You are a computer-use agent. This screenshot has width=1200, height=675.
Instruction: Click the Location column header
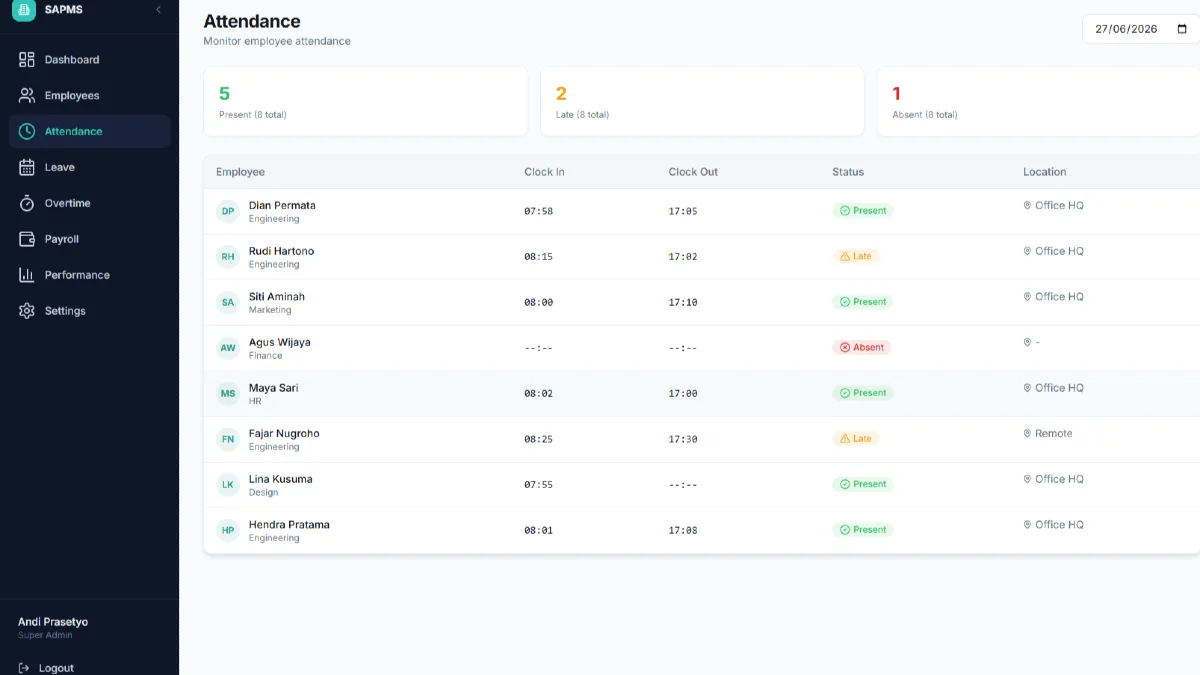(1044, 172)
